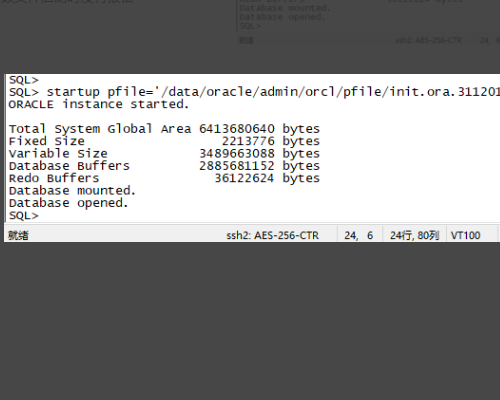Click the final SQL> prompt line
The height and width of the screenshot is (400, 500).
(x=24, y=216)
